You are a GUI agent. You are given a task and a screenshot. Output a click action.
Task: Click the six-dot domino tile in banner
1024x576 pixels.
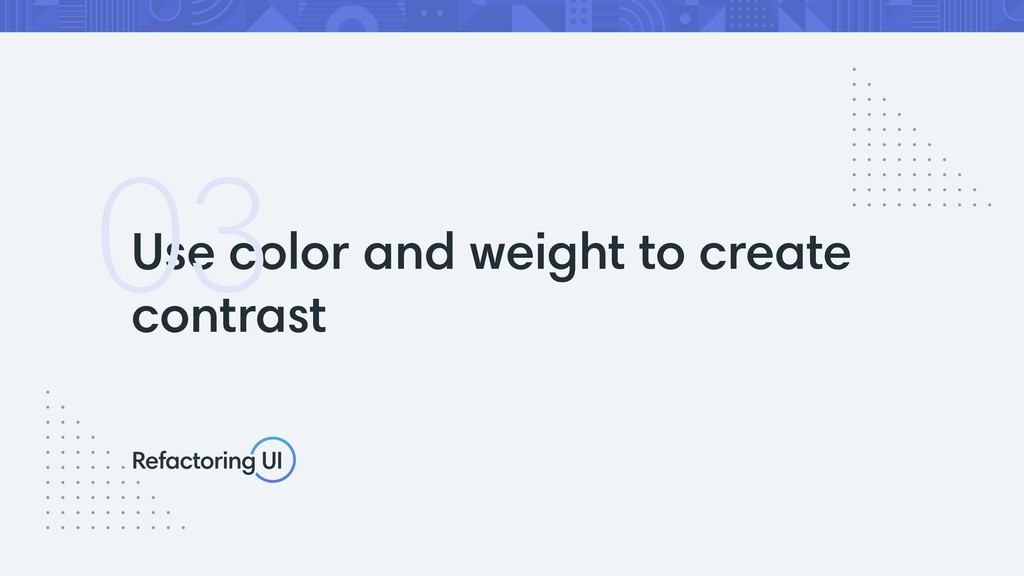(579, 15)
